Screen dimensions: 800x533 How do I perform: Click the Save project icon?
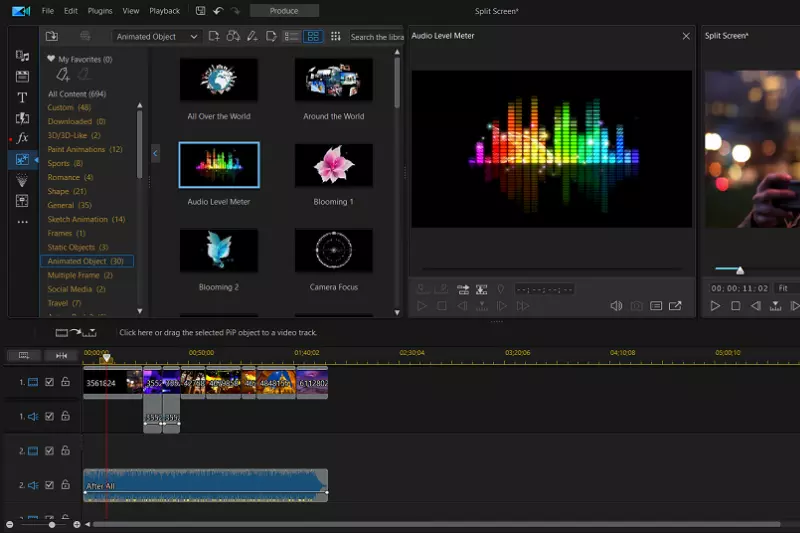click(201, 11)
